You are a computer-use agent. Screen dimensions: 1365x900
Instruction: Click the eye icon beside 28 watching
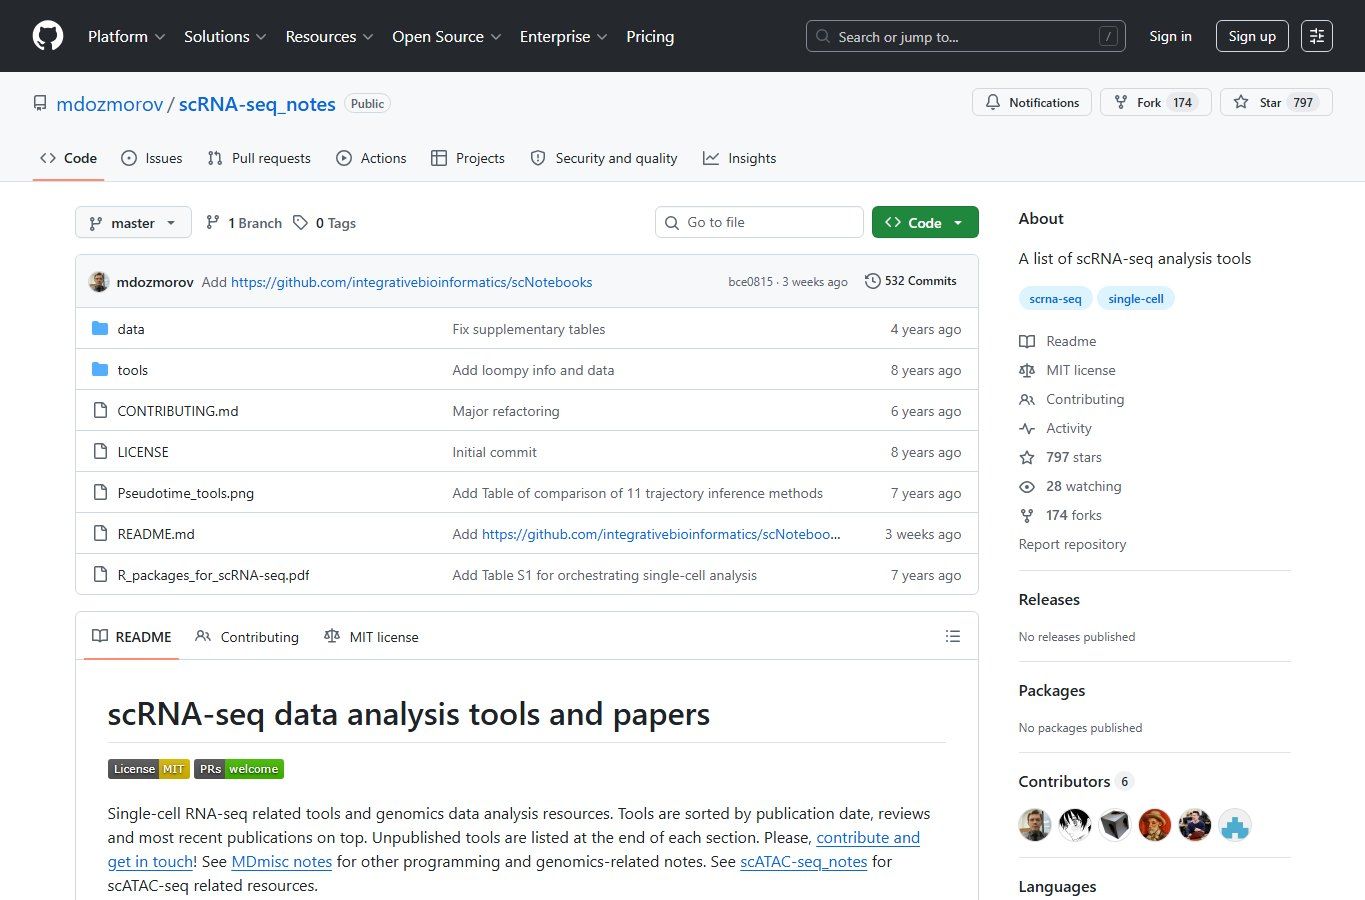click(x=1027, y=486)
